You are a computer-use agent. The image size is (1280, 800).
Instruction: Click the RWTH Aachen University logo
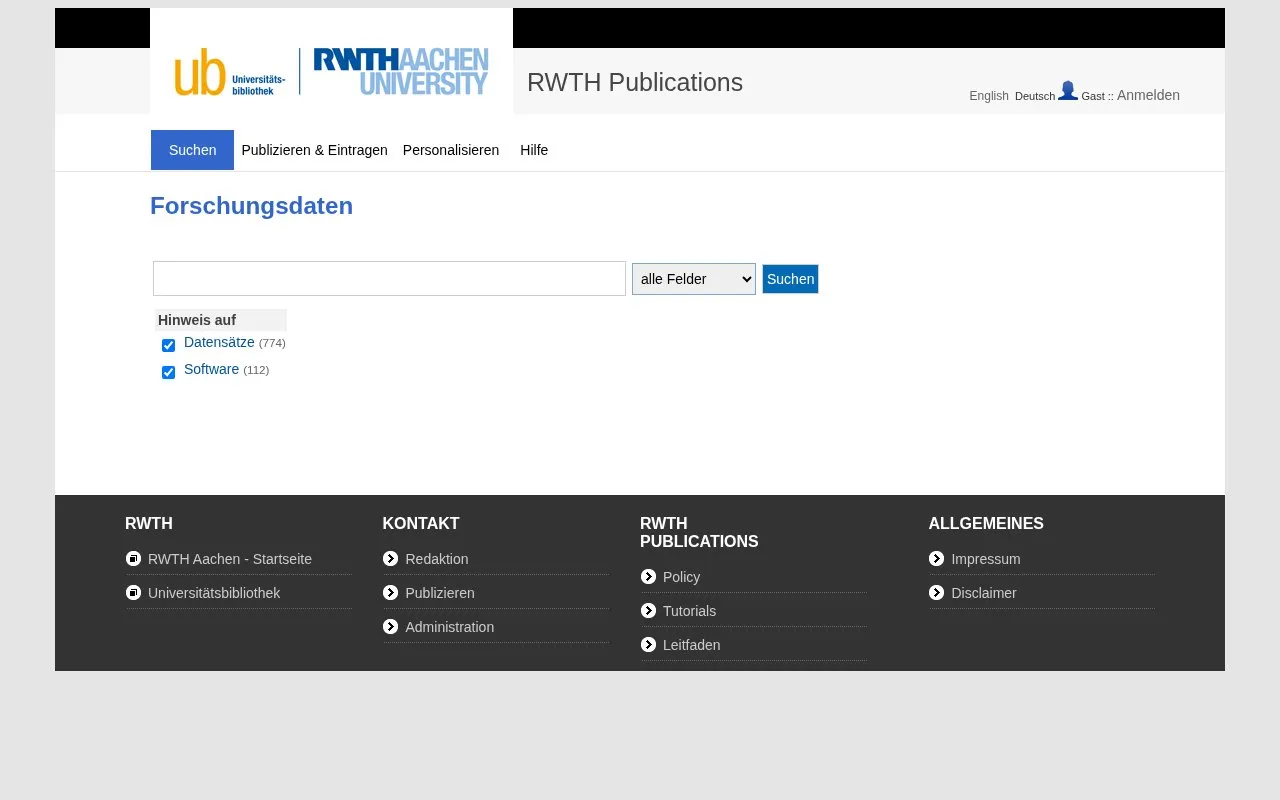coord(401,72)
